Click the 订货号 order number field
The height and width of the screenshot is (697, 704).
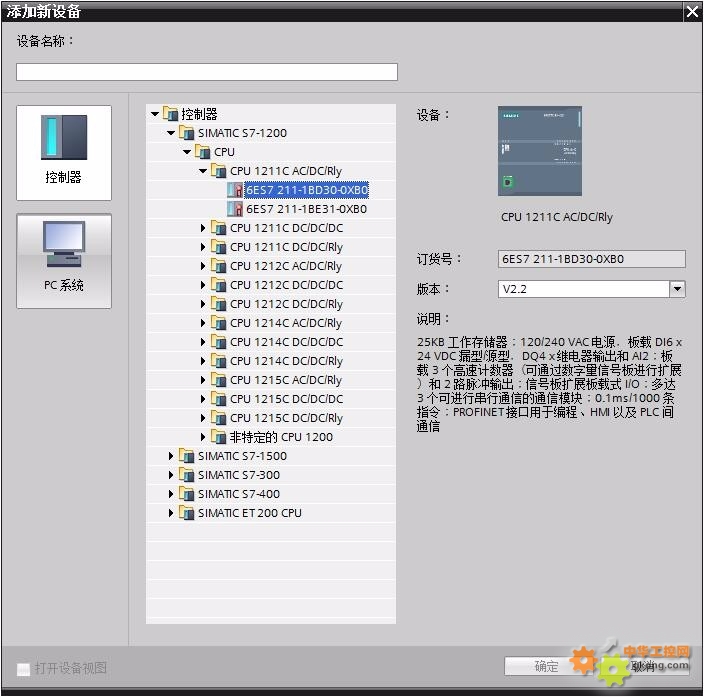coord(591,259)
